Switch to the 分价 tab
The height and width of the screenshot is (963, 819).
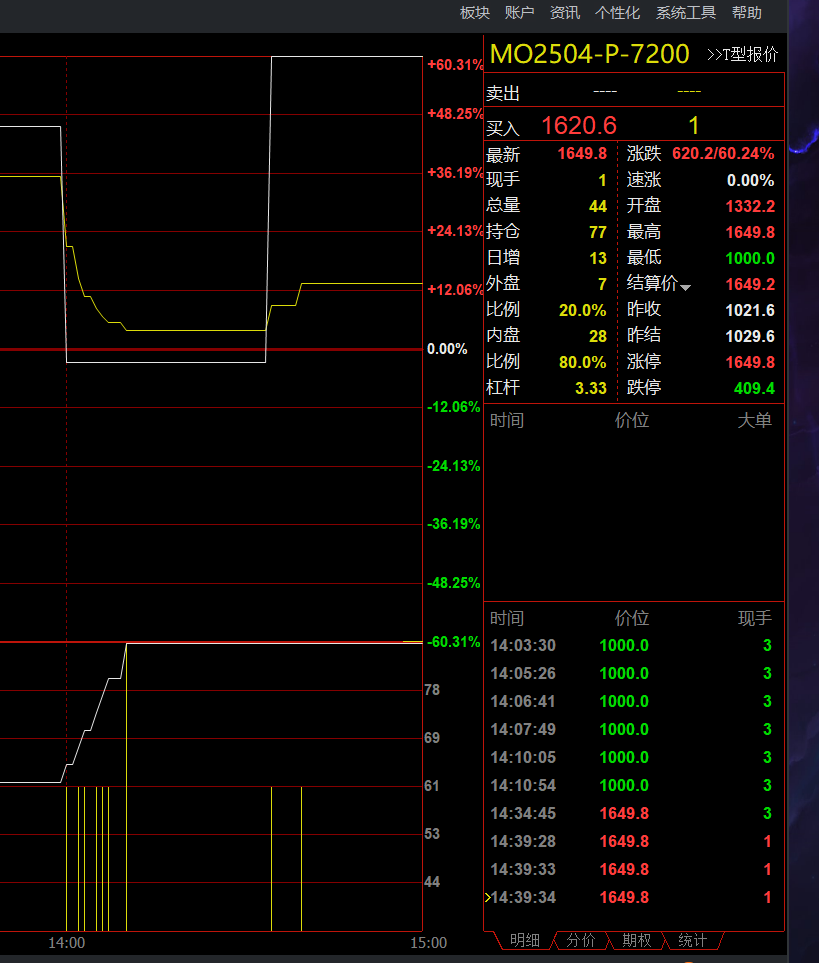[x=580, y=940]
